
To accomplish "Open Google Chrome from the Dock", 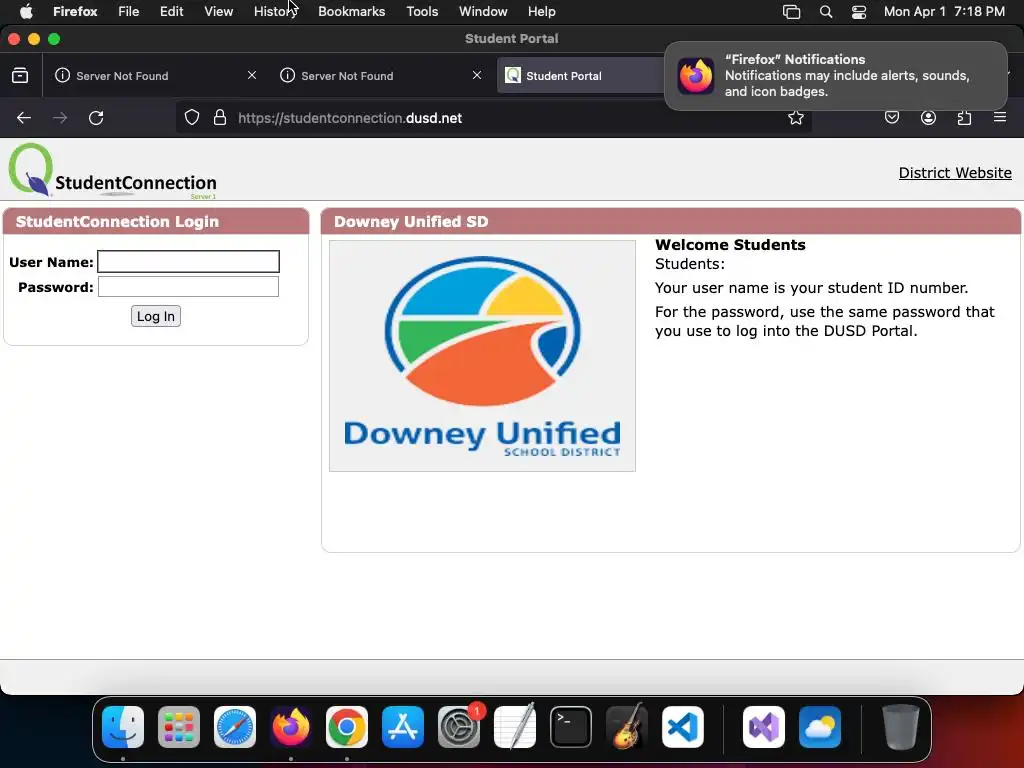I will (347, 727).
